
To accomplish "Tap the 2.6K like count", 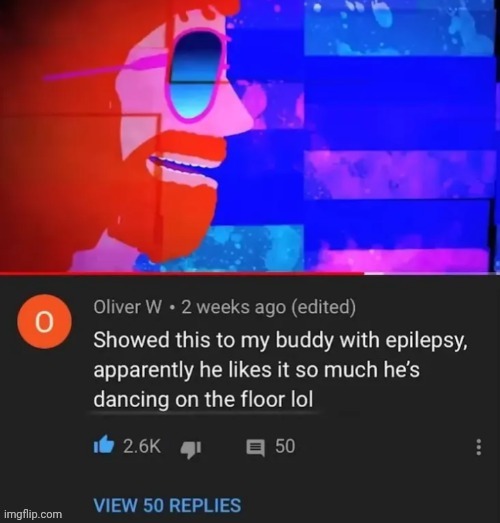I will tap(142, 446).
